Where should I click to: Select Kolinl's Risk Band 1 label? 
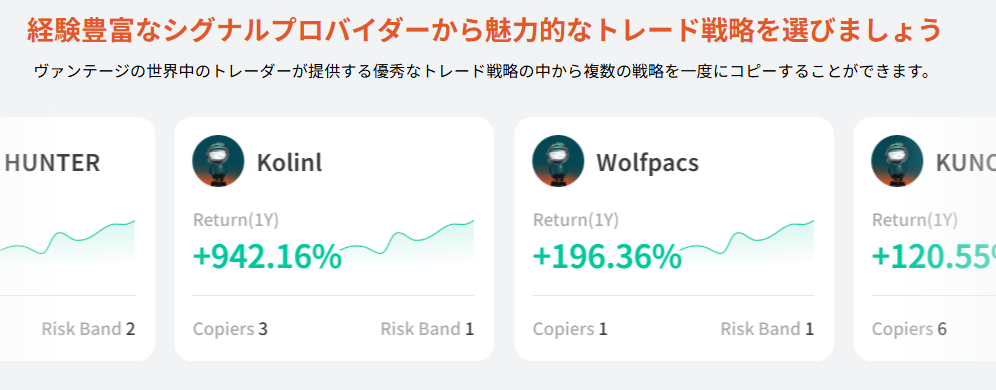coord(427,329)
